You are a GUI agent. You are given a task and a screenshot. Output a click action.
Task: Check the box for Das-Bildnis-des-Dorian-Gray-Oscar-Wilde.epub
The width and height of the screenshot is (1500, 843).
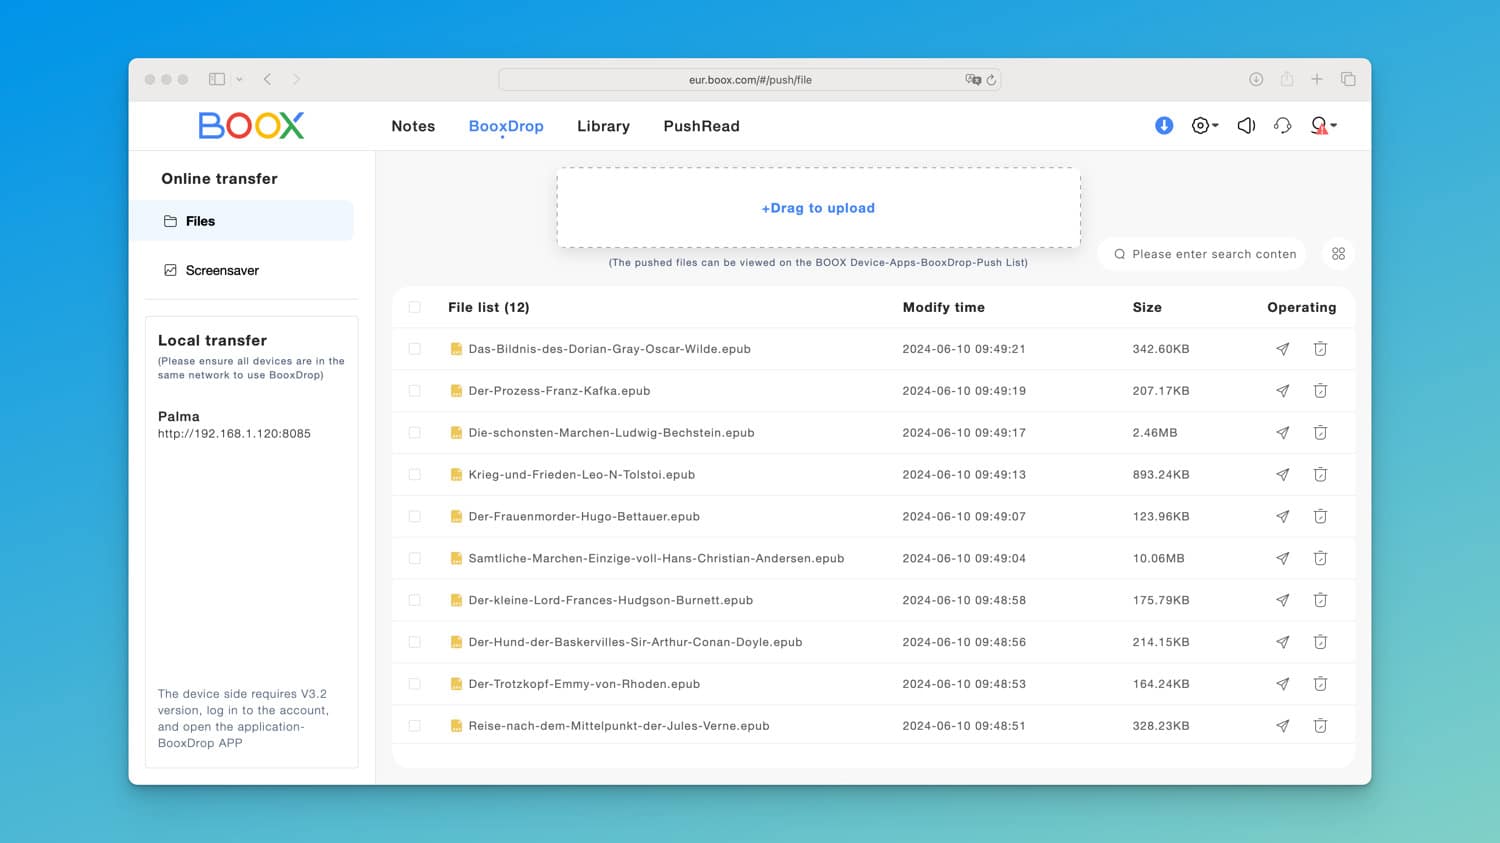pyautogui.click(x=415, y=349)
